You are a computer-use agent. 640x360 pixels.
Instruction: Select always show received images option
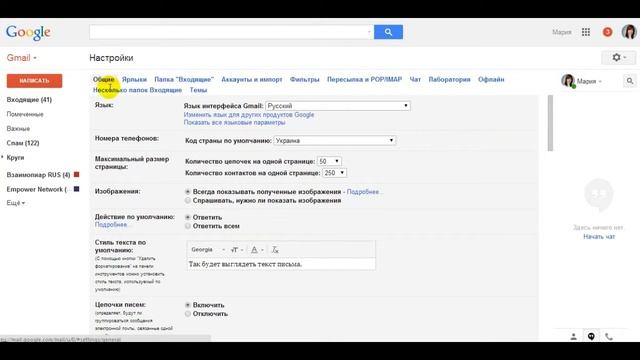tap(188, 191)
